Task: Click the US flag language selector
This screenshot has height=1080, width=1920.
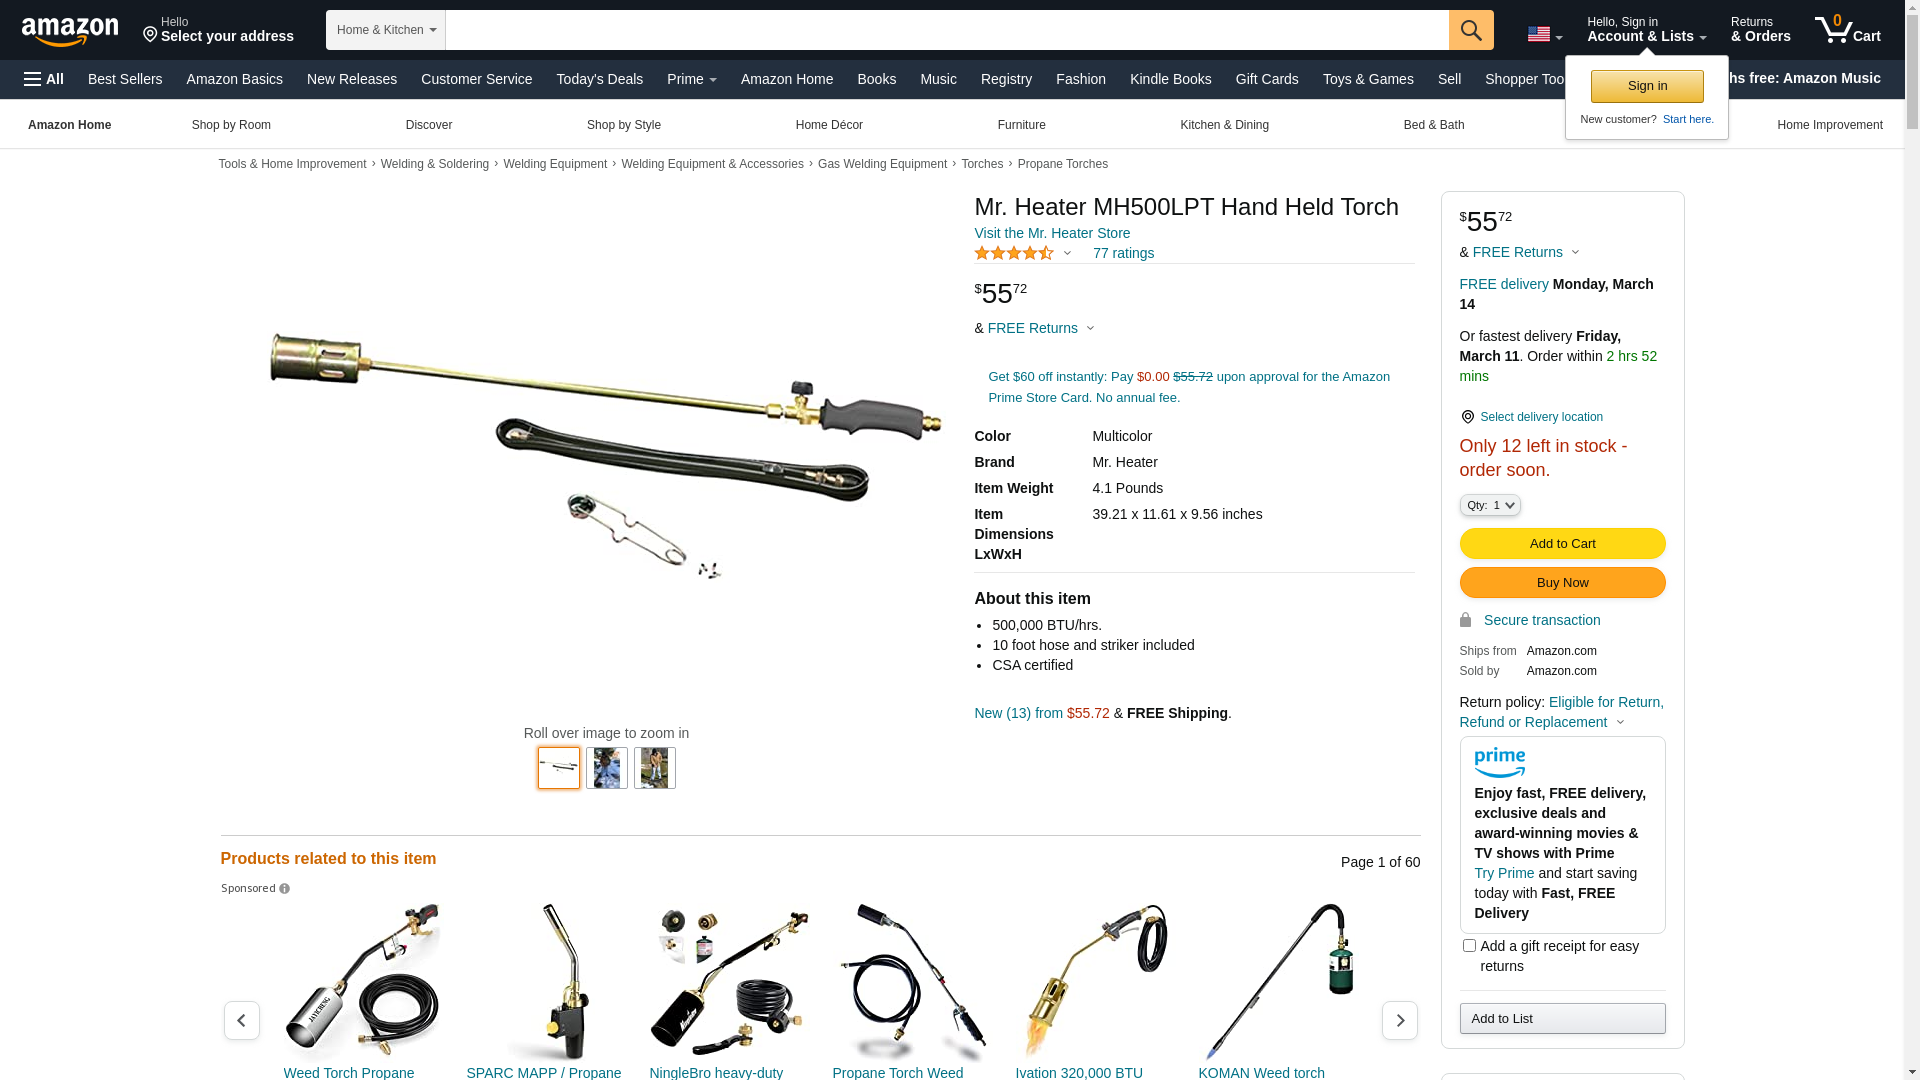Action: [x=1545, y=34]
